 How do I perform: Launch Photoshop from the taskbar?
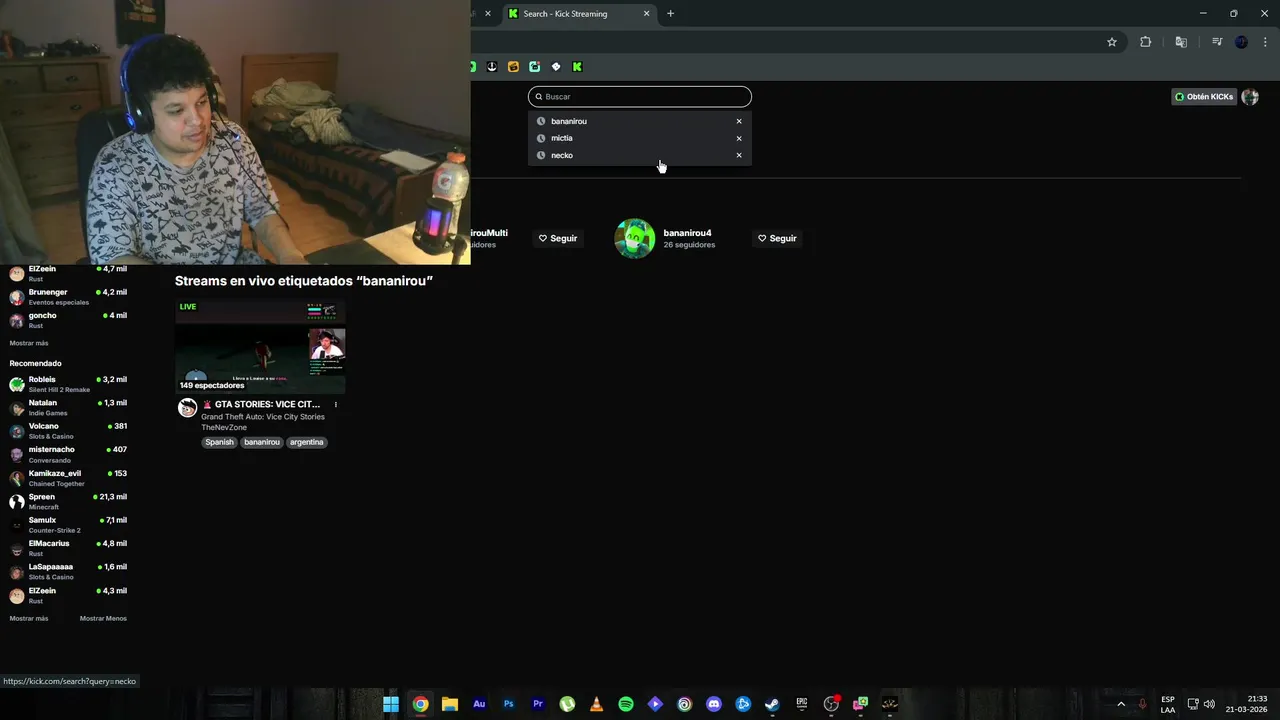[x=509, y=704]
